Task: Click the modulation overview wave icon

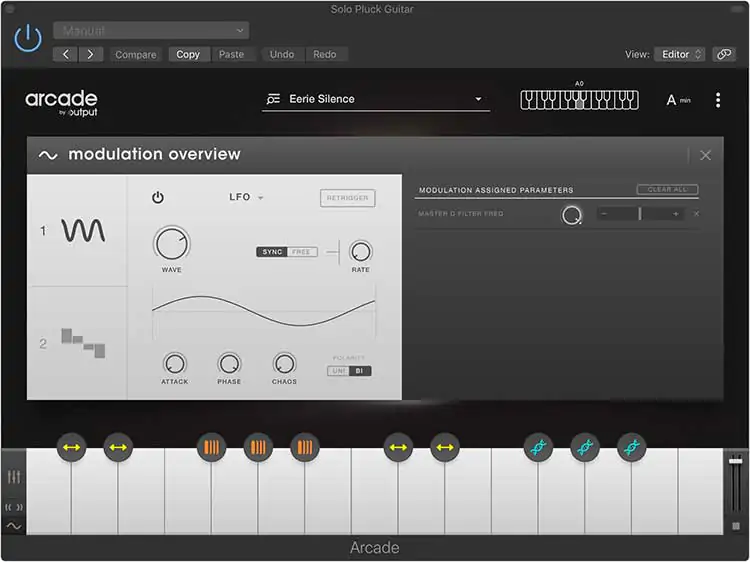Action: point(48,155)
